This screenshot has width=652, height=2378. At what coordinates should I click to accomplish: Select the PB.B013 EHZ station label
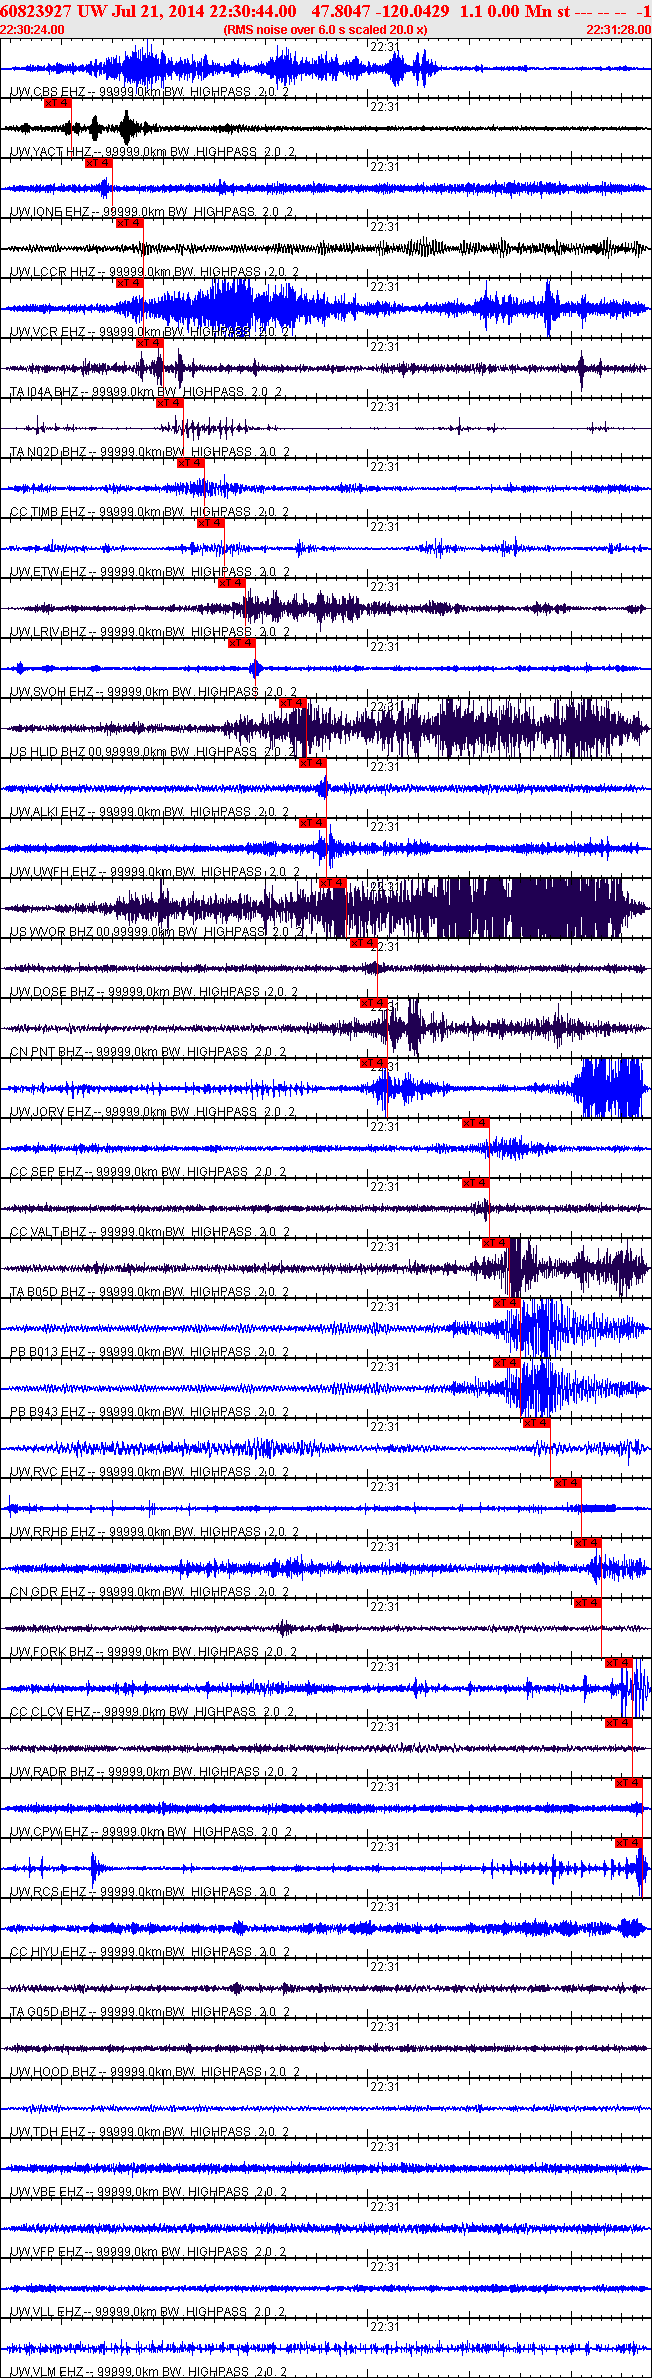[x=47, y=1352]
